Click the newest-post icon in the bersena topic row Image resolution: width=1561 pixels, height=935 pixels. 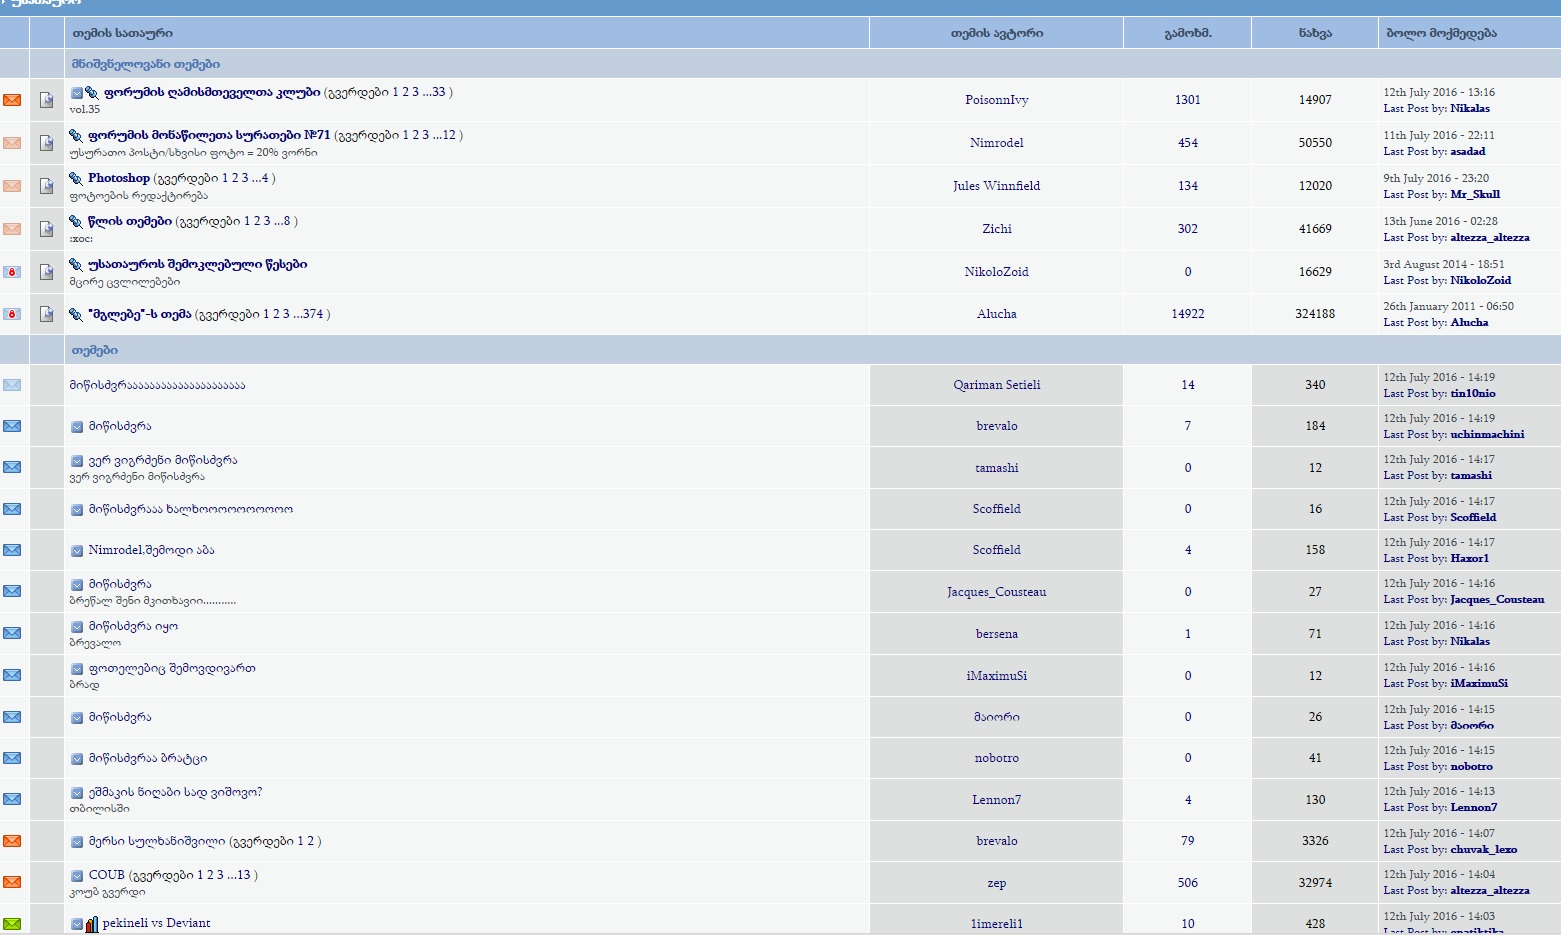77,627
